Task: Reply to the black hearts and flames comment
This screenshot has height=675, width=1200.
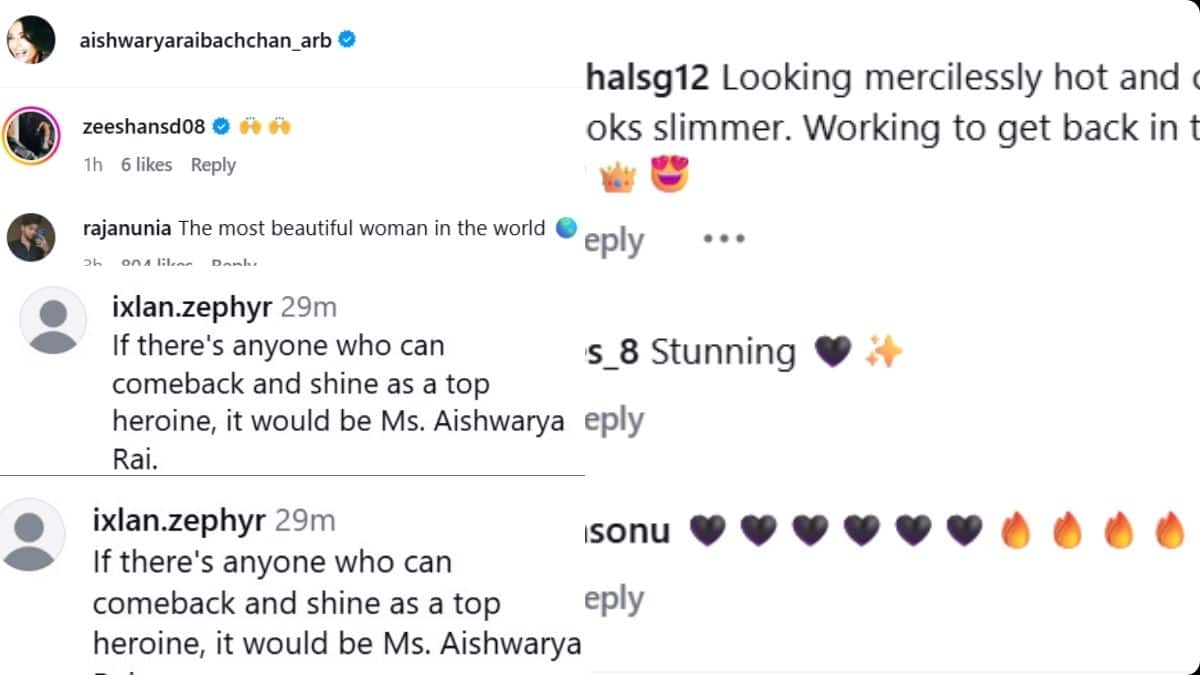Action: pos(614,599)
